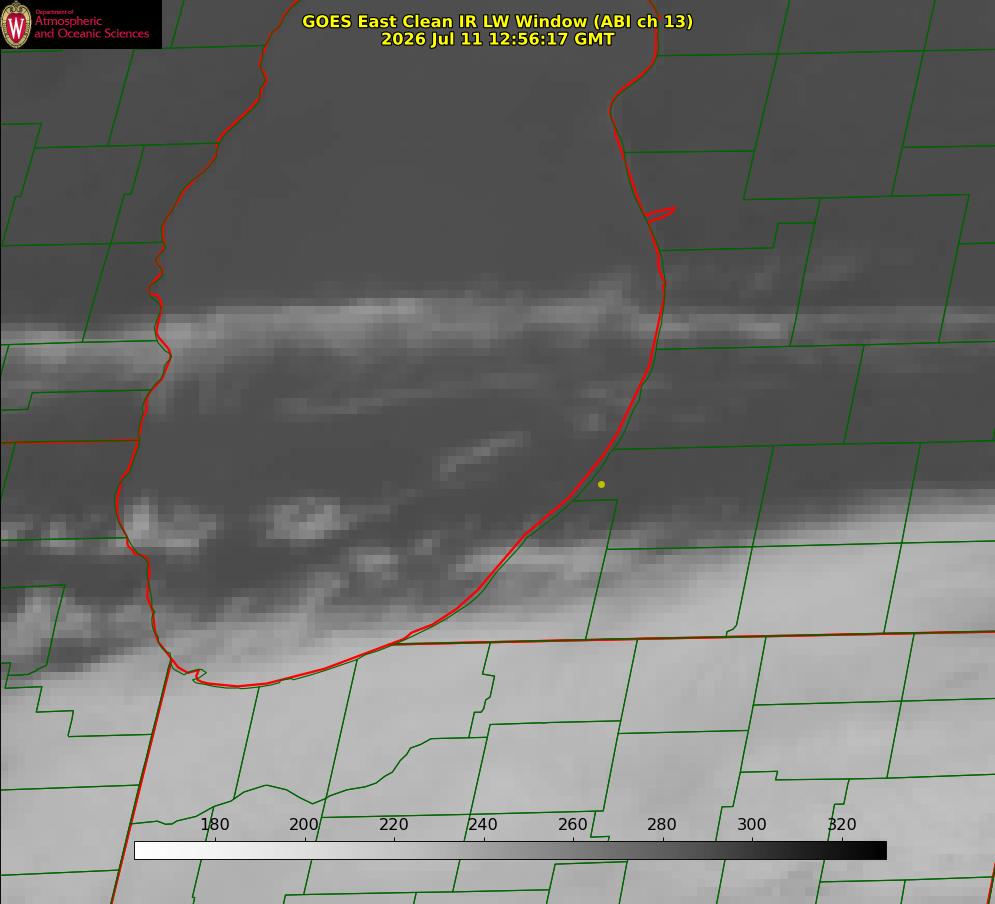Image resolution: width=995 pixels, height=904 pixels.
Task: Pick the white end of the temperature colorbar
Action: (x=145, y=850)
